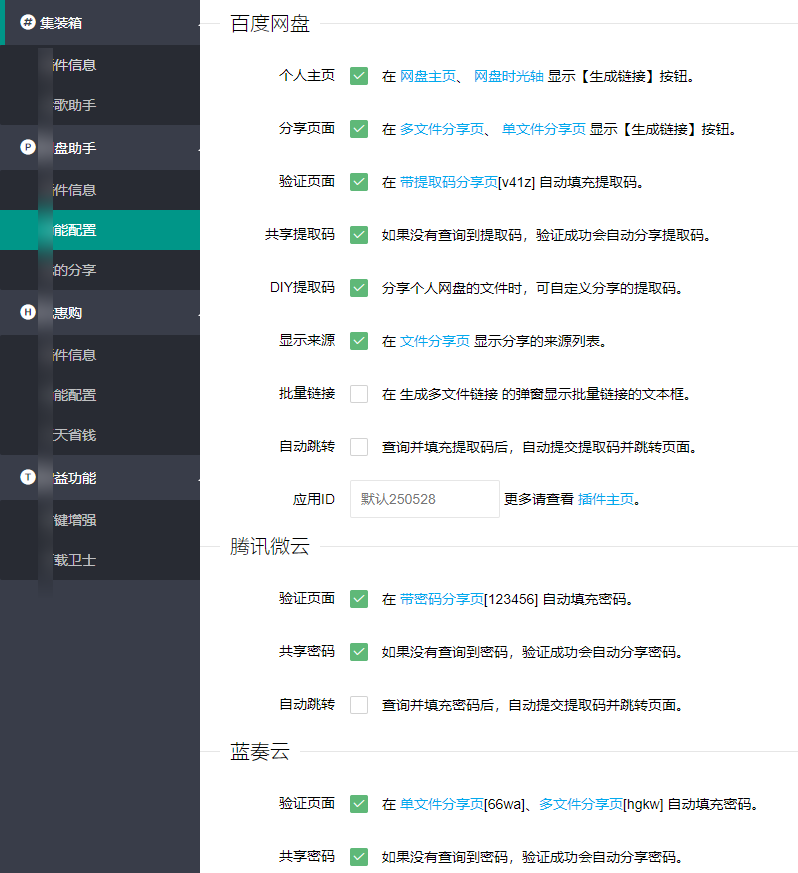
Task: Open the 的分享 sidebar item
Action: pyautogui.click(x=100, y=270)
